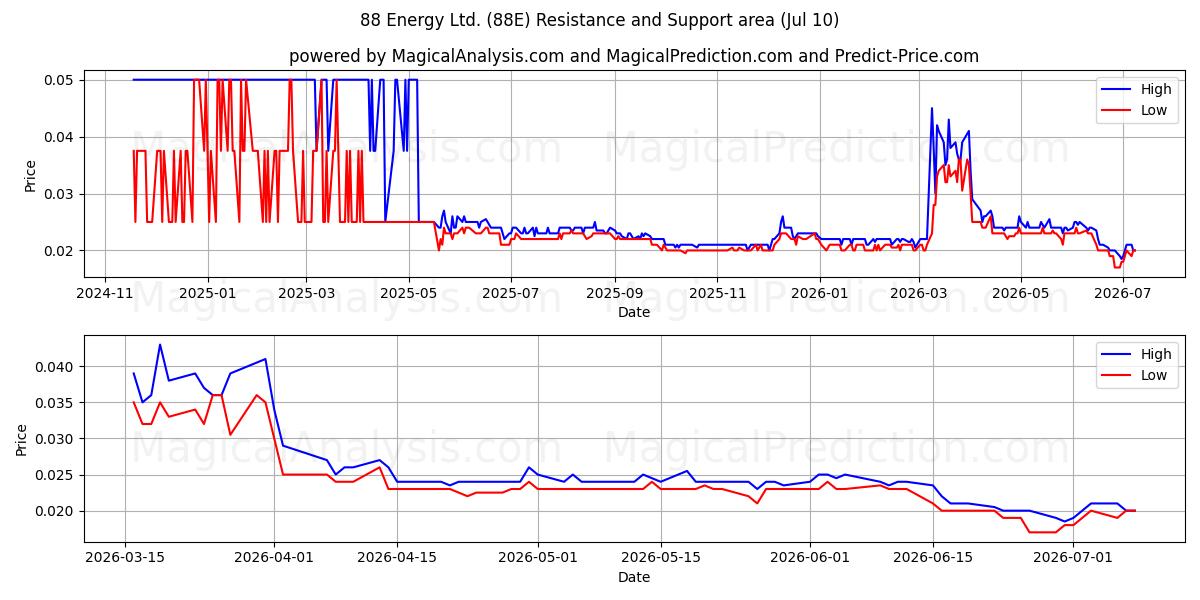
Task: Click the '0.05' y-axis label on the top chart
Action: (x=61, y=80)
